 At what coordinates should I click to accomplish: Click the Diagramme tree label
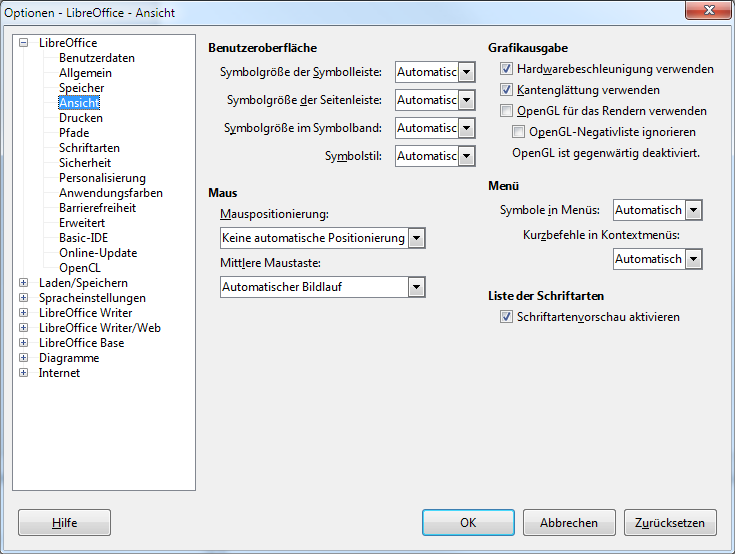click(x=69, y=358)
